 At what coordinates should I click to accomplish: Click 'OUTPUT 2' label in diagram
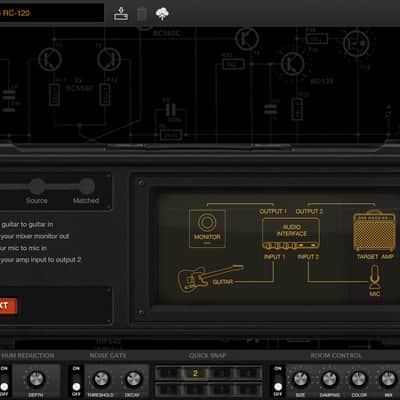click(x=309, y=212)
